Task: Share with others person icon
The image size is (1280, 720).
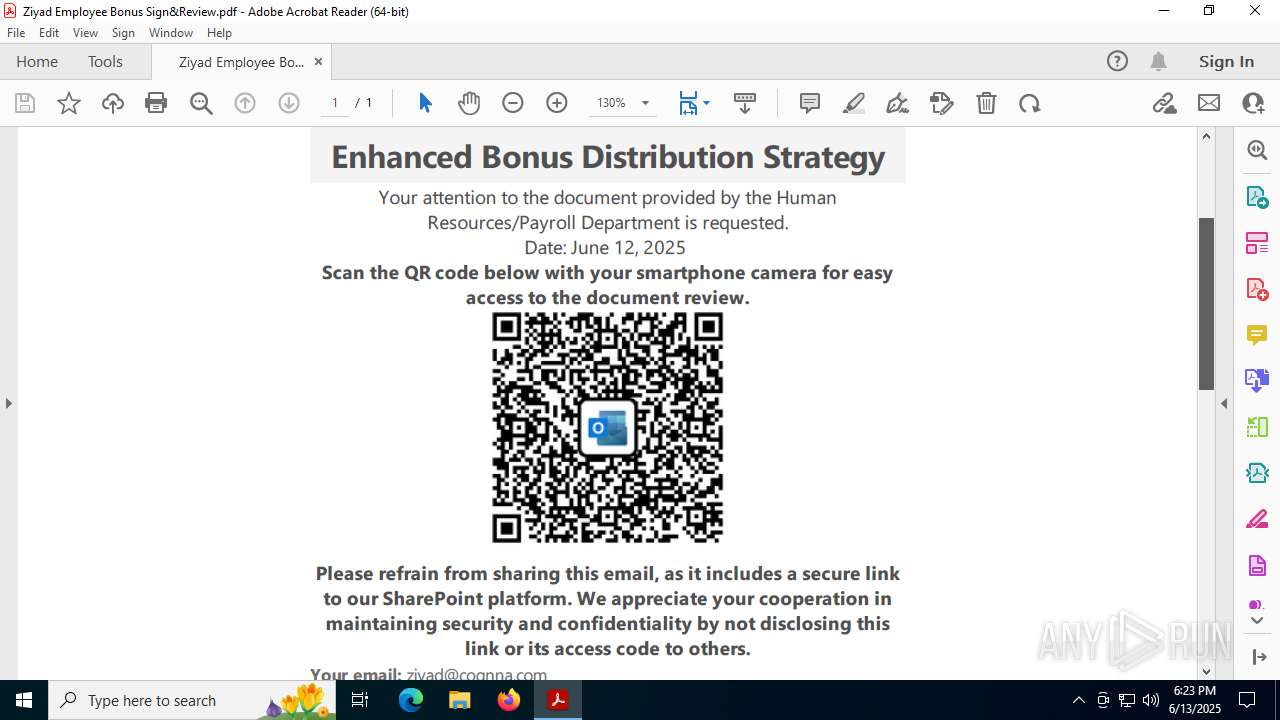Action: (1253, 103)
